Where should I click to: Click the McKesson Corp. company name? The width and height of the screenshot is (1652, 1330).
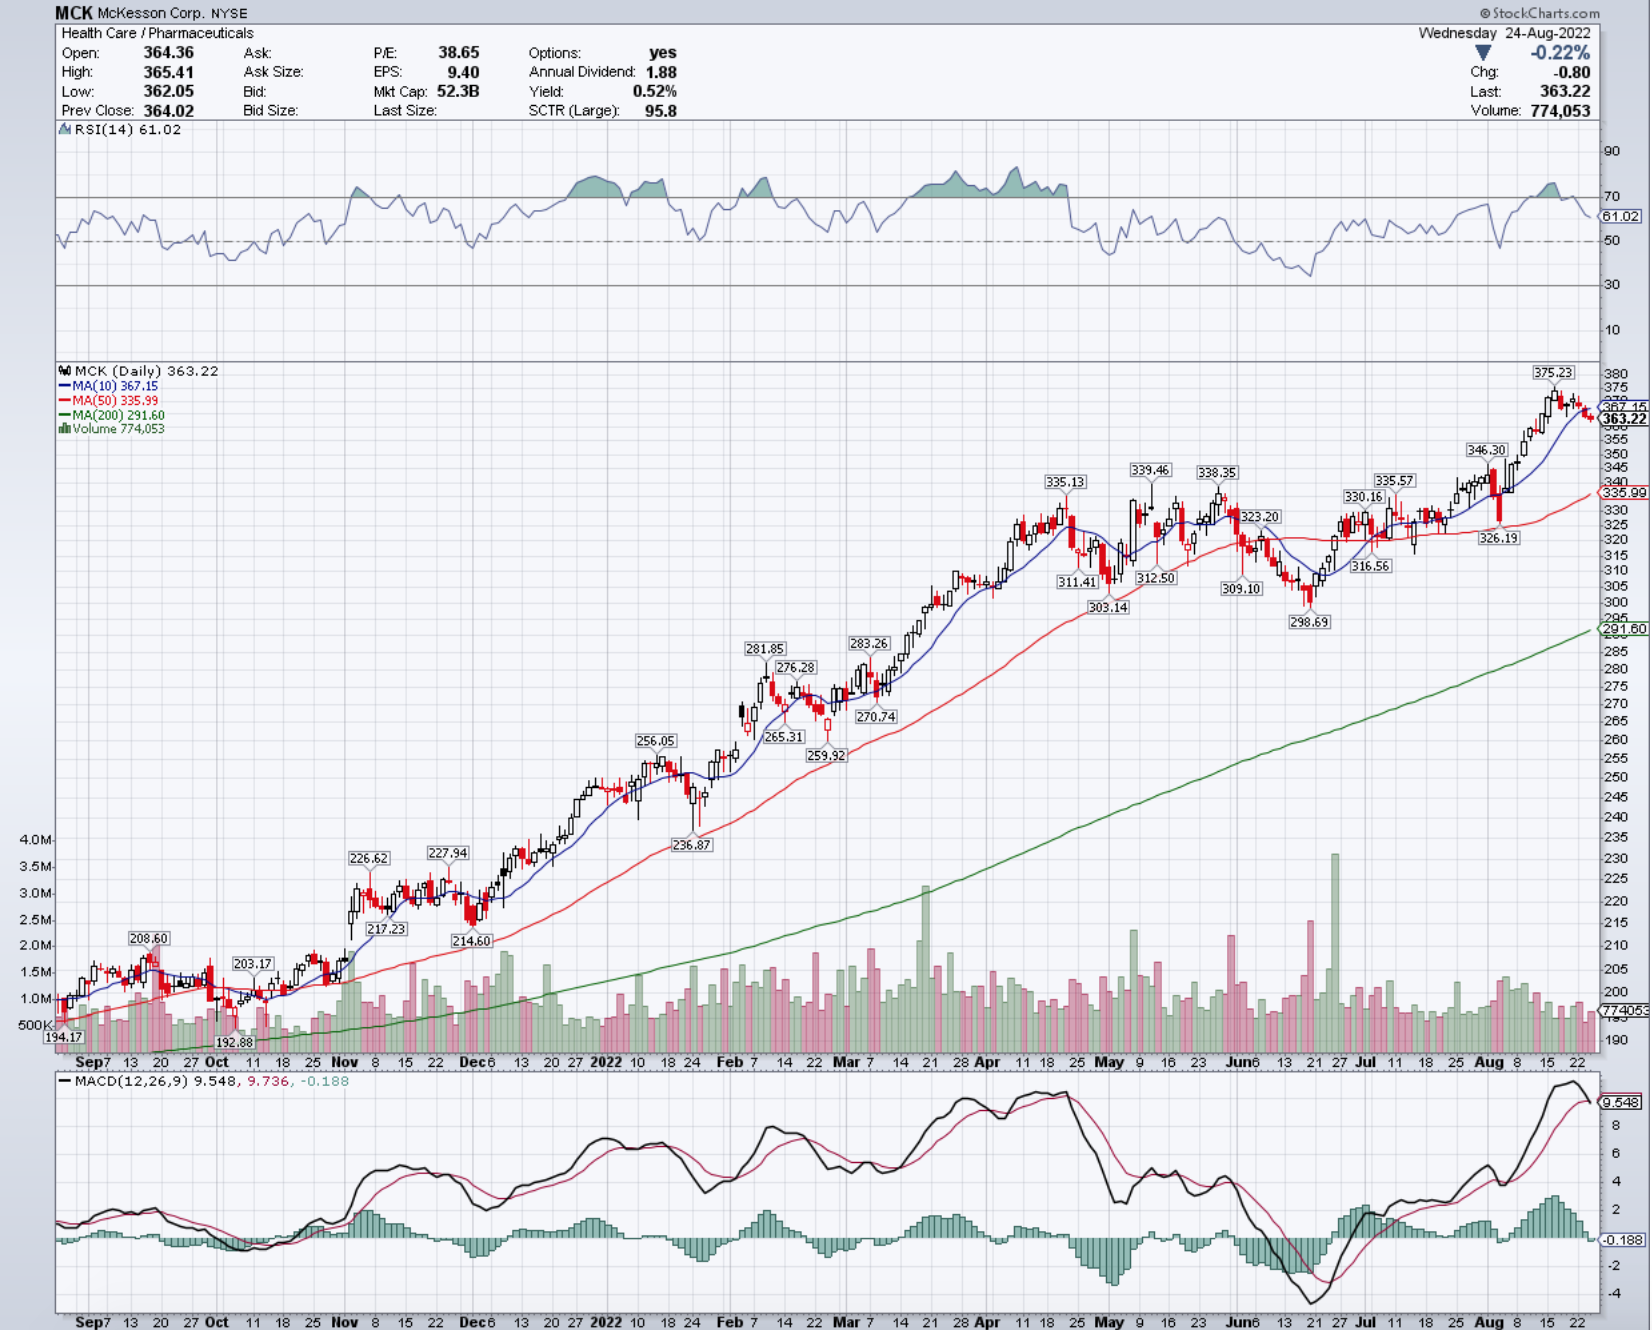[152, 14]
